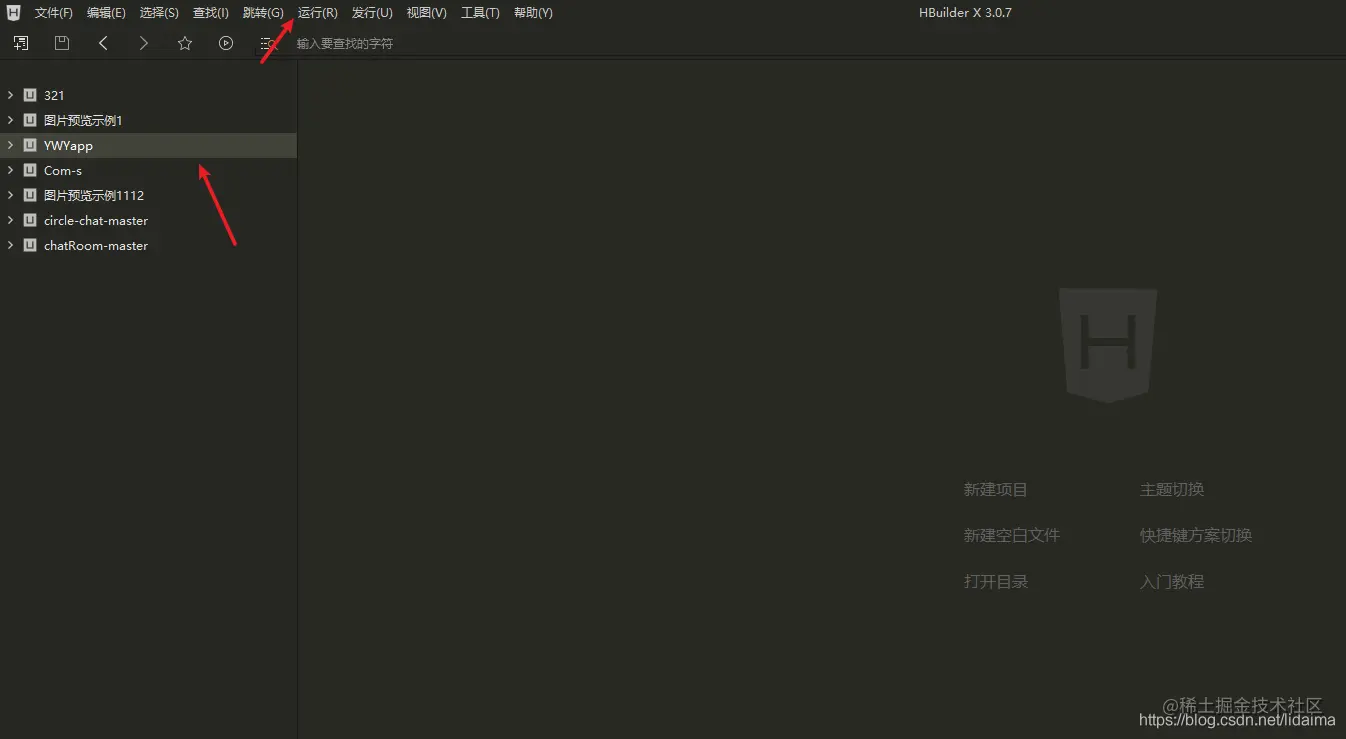This screenshot has width=1346, height=739.
Task: Open the search list icon beside the arrow
Action: pos(265,43)
